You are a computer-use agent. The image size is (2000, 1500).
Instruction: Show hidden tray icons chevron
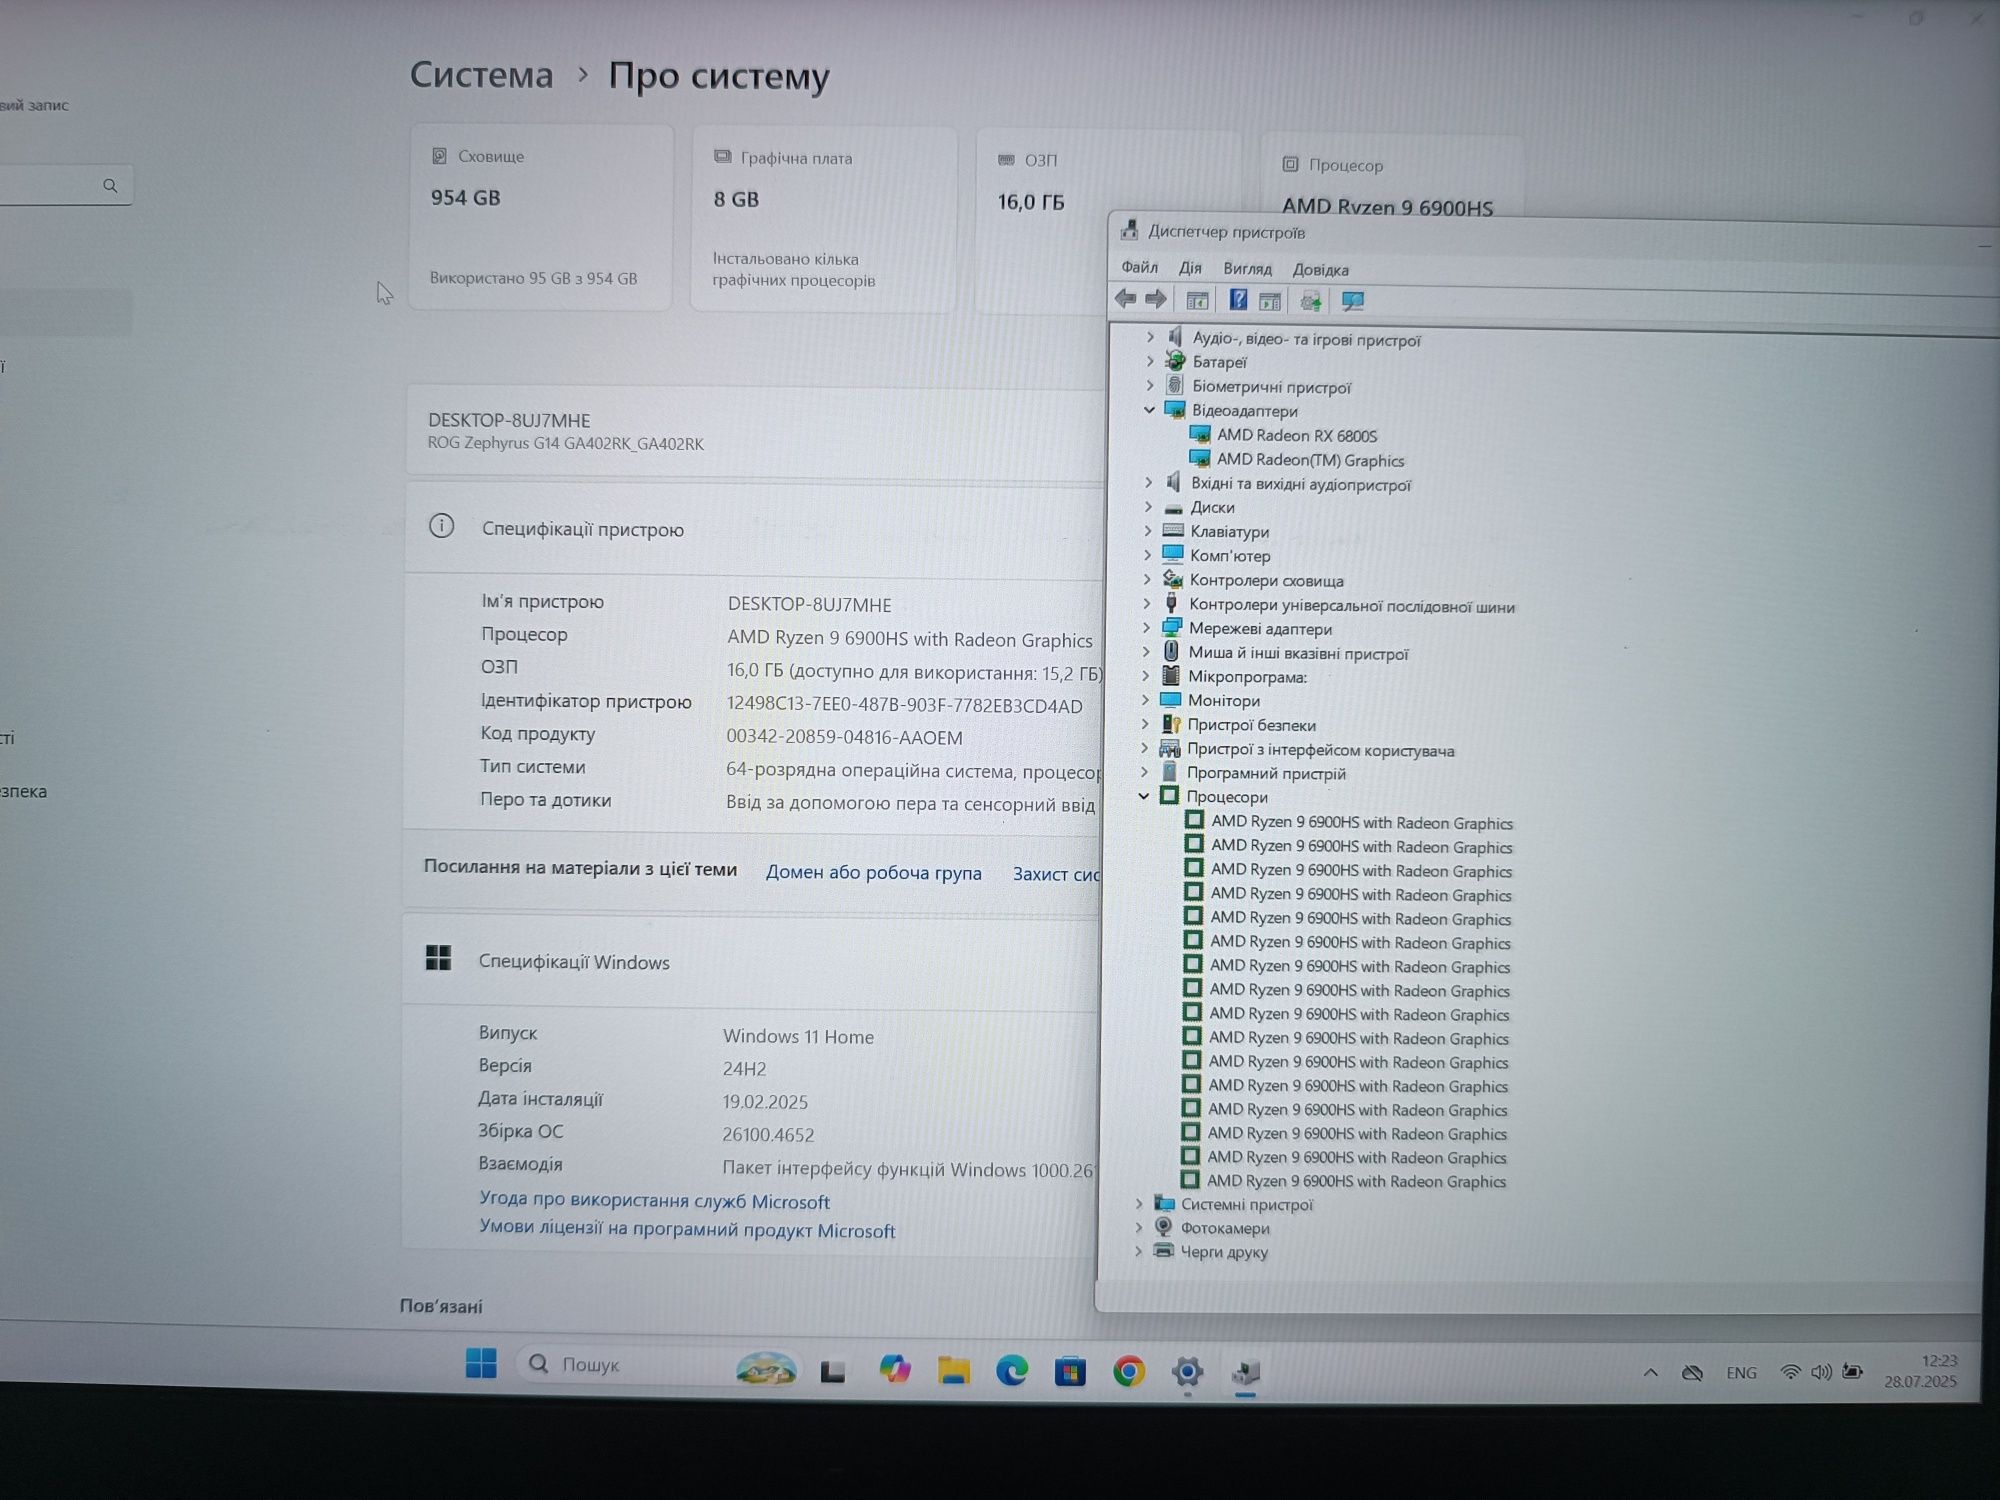[1651, 1373]
